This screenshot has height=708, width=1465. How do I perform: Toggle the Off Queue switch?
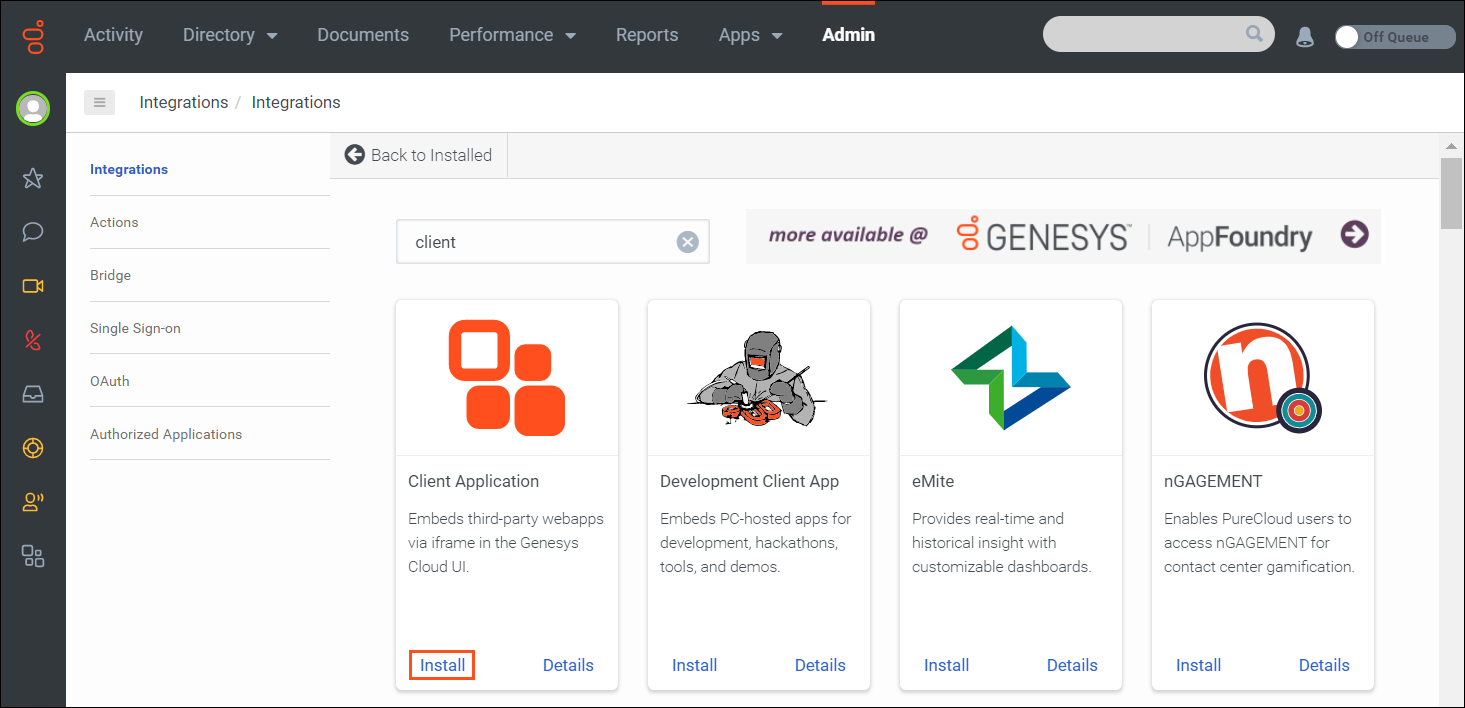click(x=1394, y=37)
